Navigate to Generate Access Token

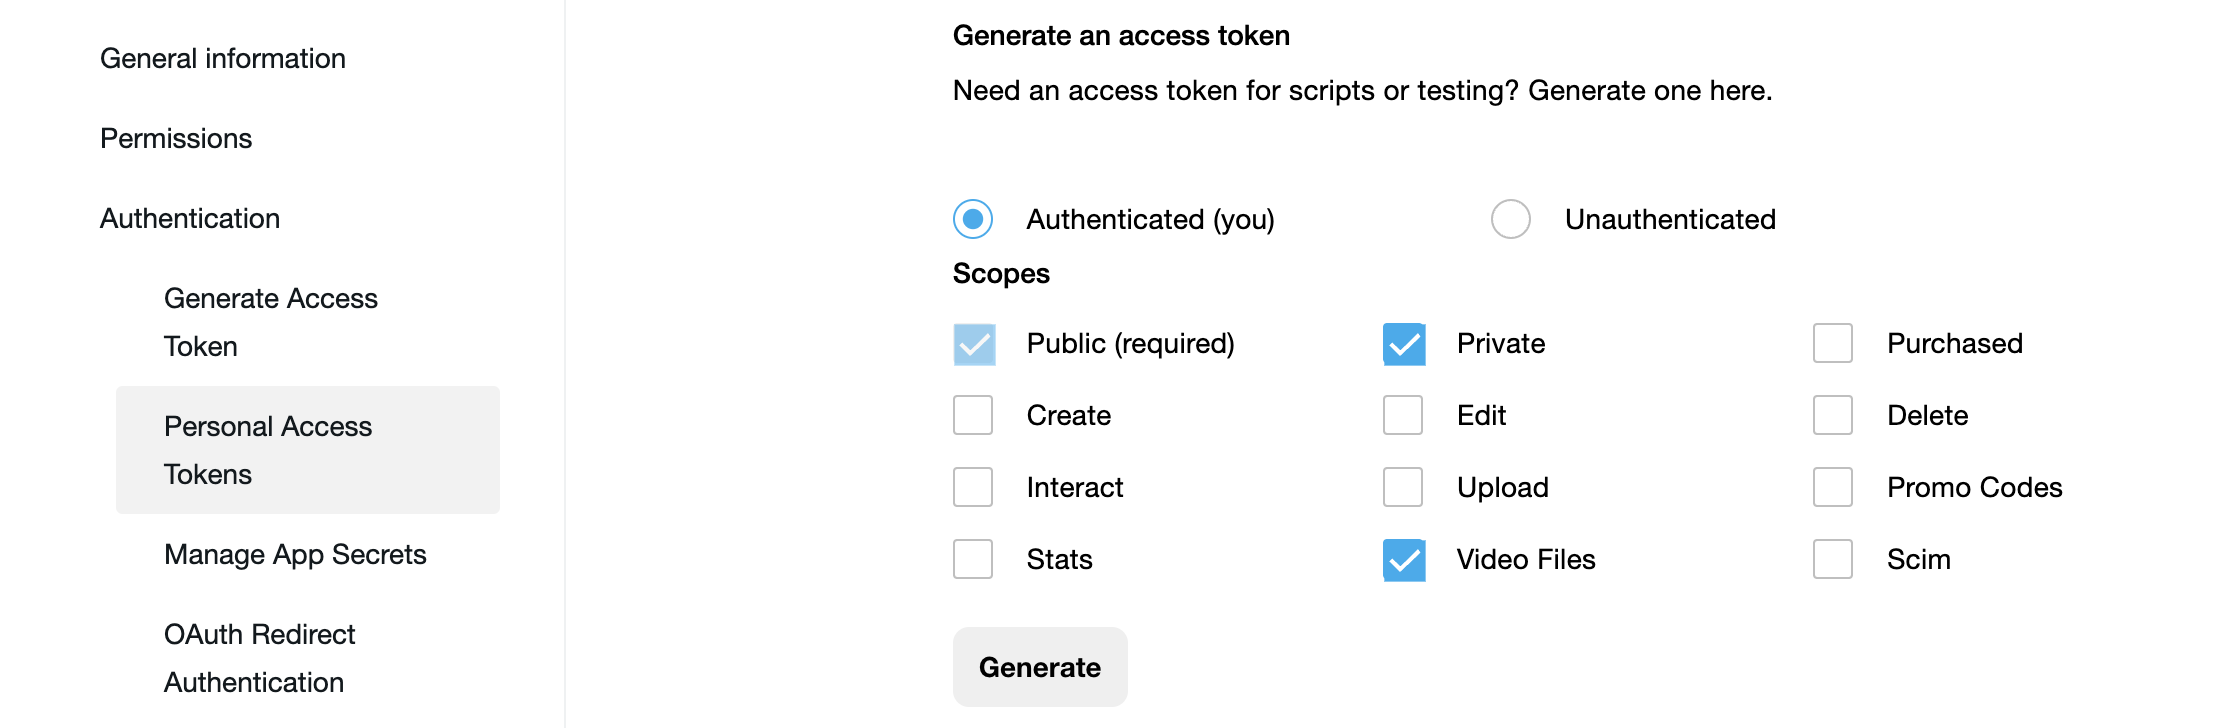[270, 322]
